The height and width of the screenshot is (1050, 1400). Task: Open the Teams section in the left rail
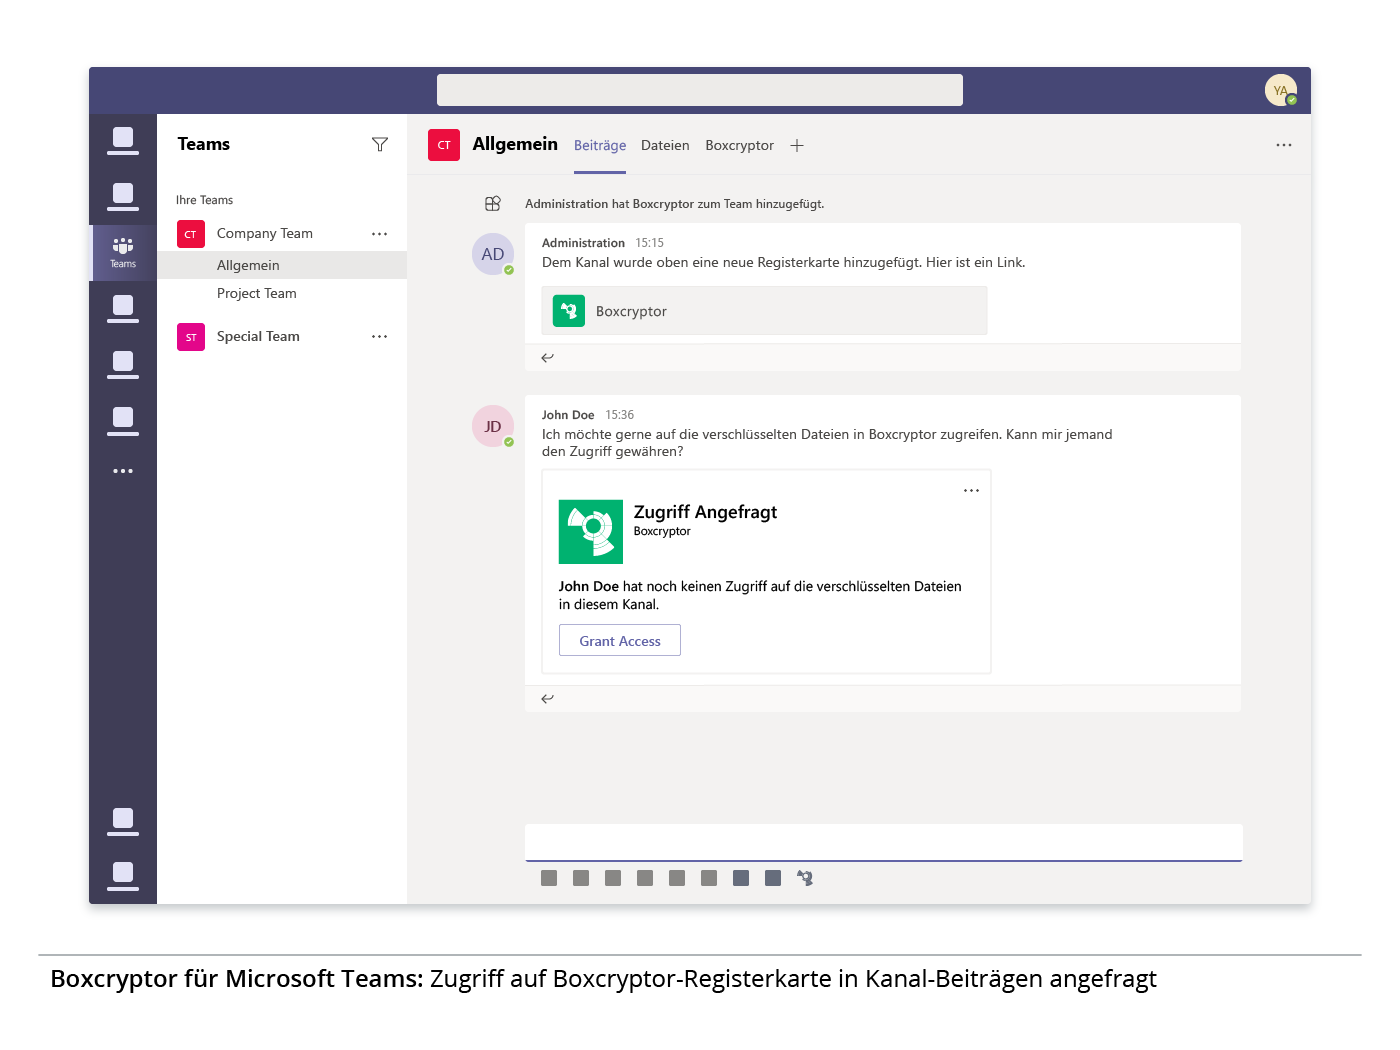pos(123,252)
